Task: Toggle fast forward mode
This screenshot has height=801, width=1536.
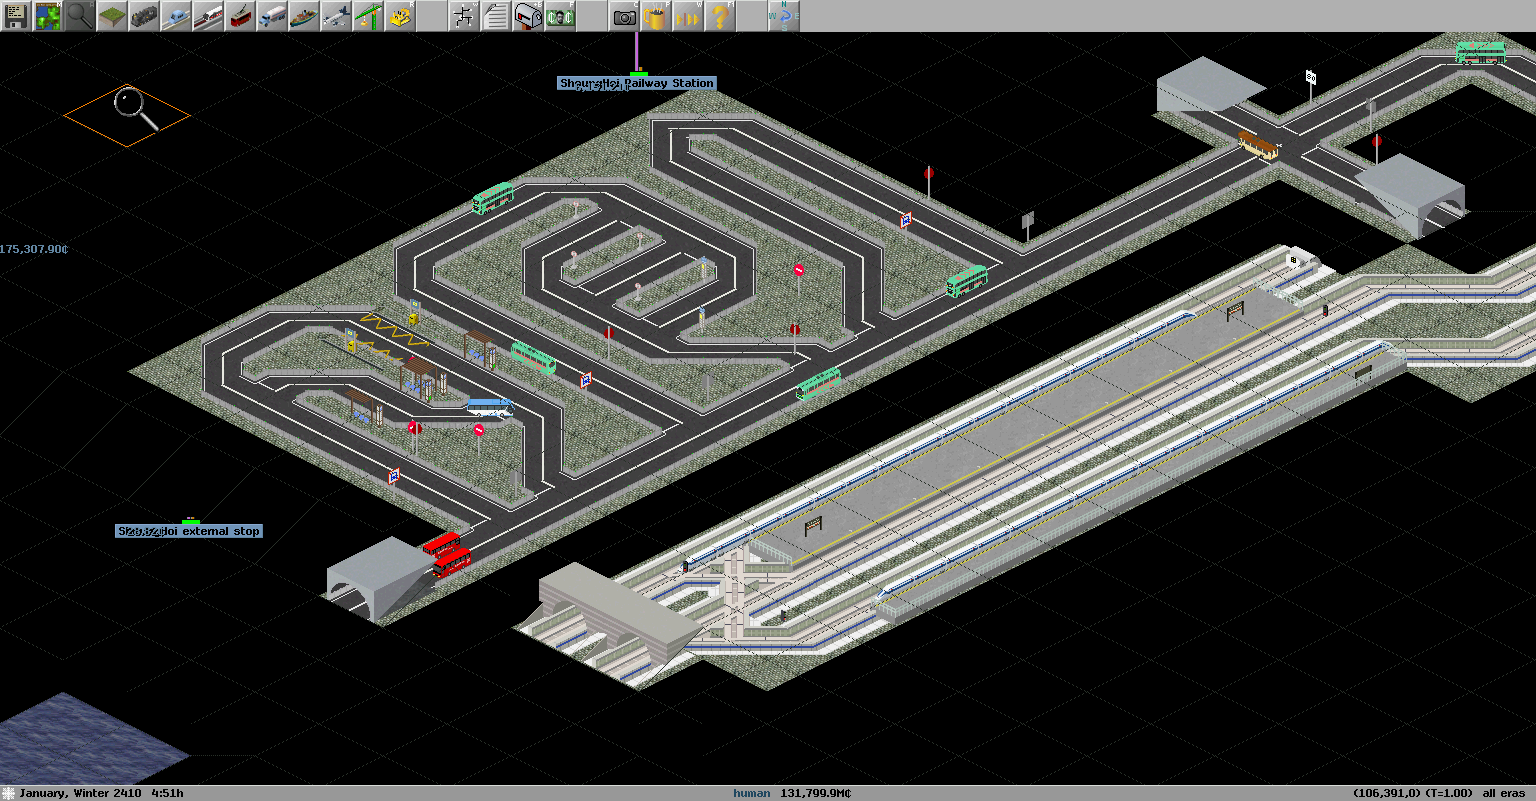Action: point(688,16)
